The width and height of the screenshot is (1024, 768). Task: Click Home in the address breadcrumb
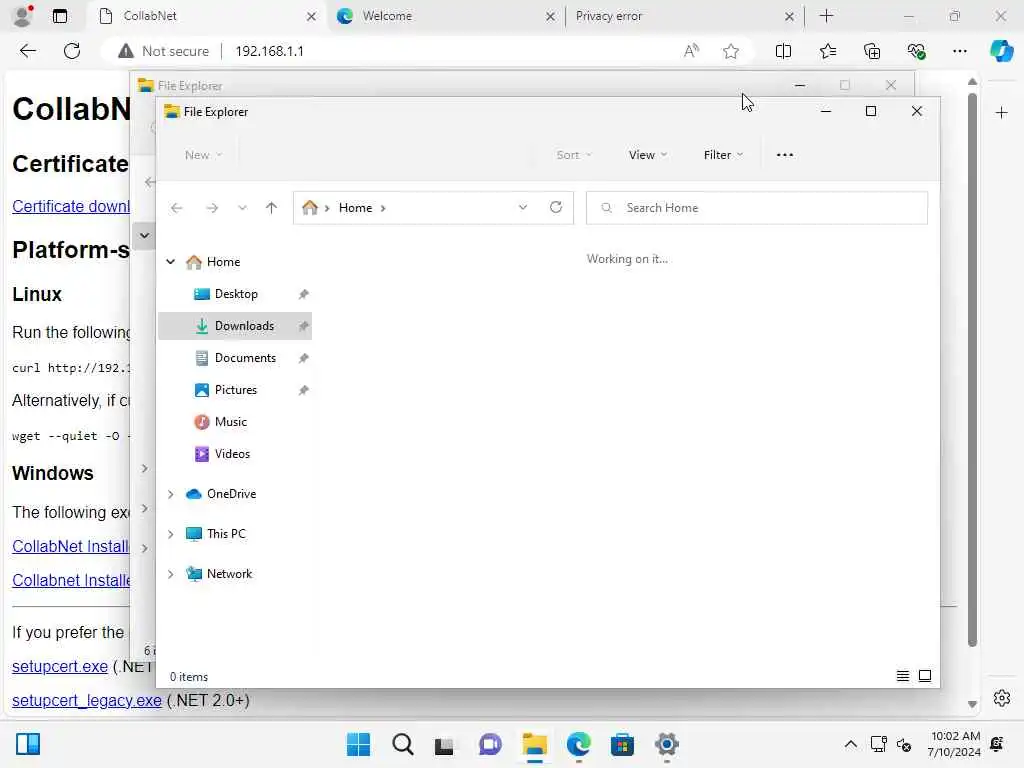coord(355,208)
